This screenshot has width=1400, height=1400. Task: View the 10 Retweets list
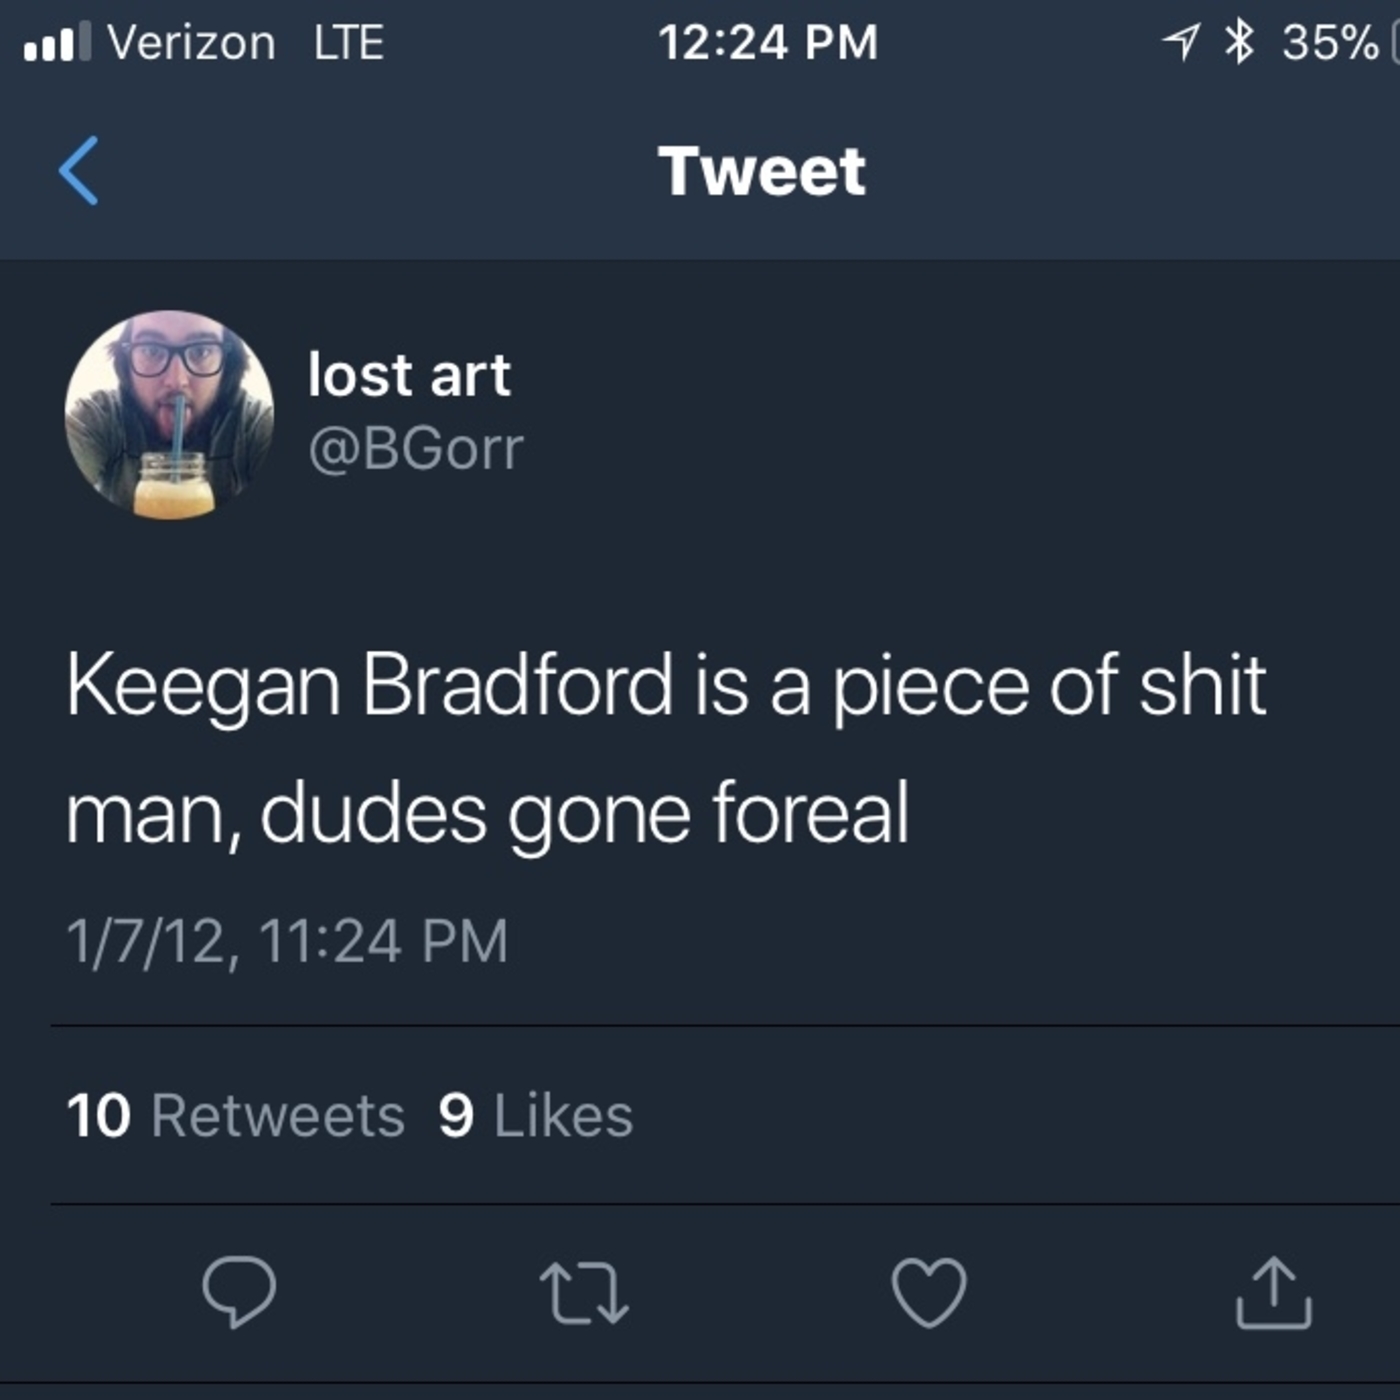click(235, 1115)
